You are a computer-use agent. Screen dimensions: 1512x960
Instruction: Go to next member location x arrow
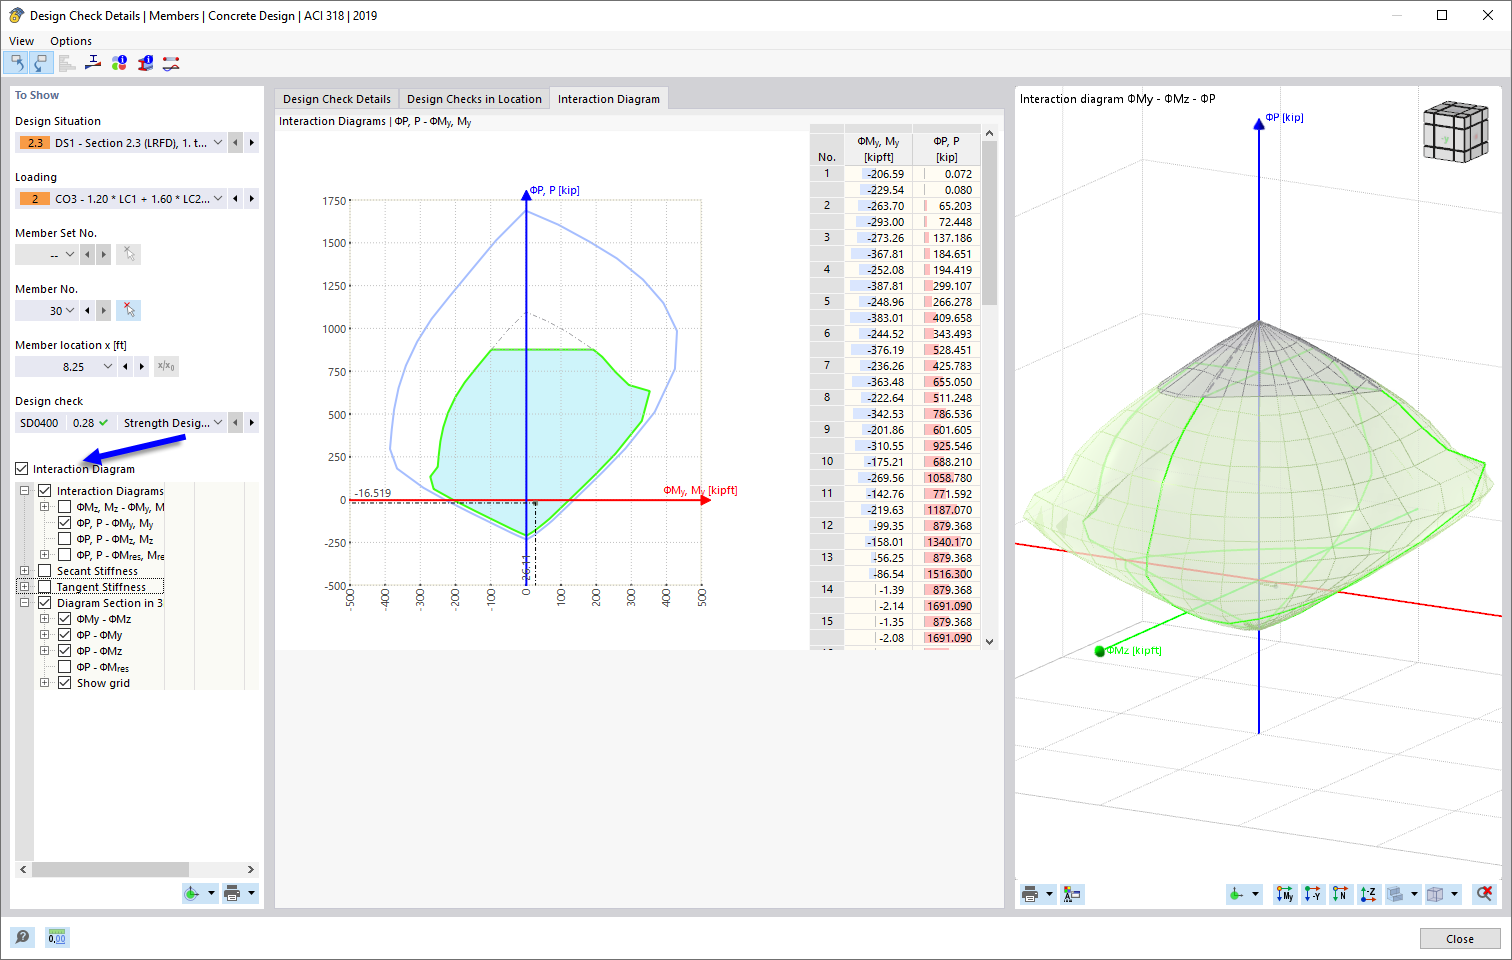(x=142, y=367)
